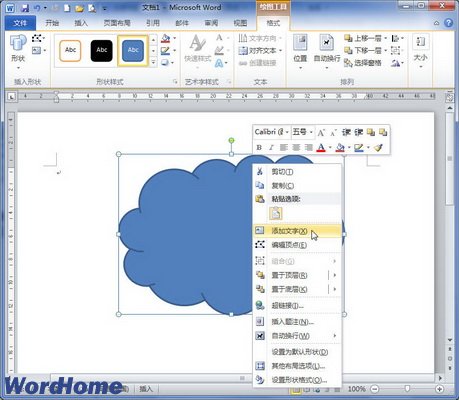Viewport: 459px width, 400px height.
Task: Open the Position (位置) ribbon button
Action: (x=300, y=51)
